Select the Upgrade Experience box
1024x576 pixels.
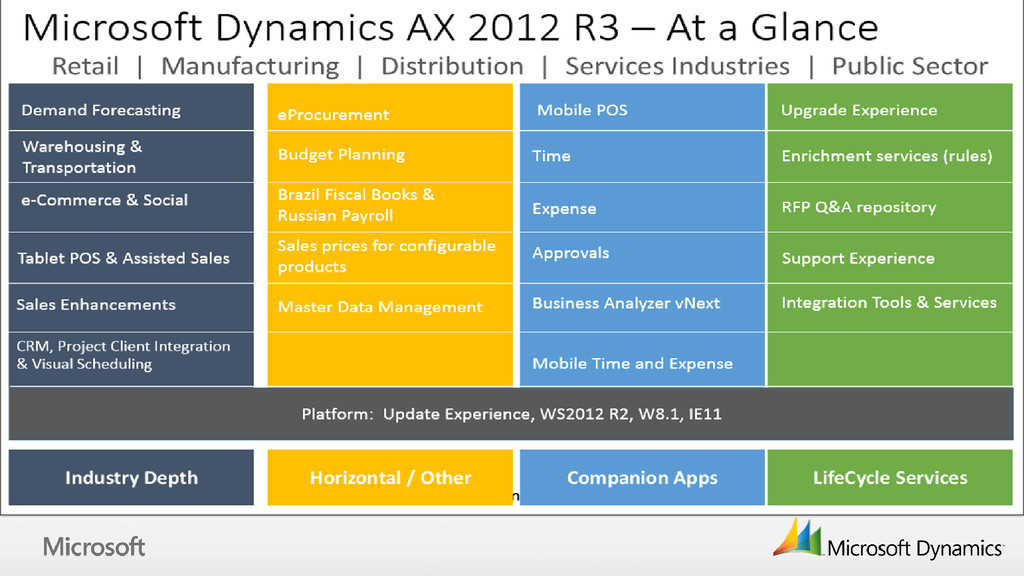coord(889,107)
